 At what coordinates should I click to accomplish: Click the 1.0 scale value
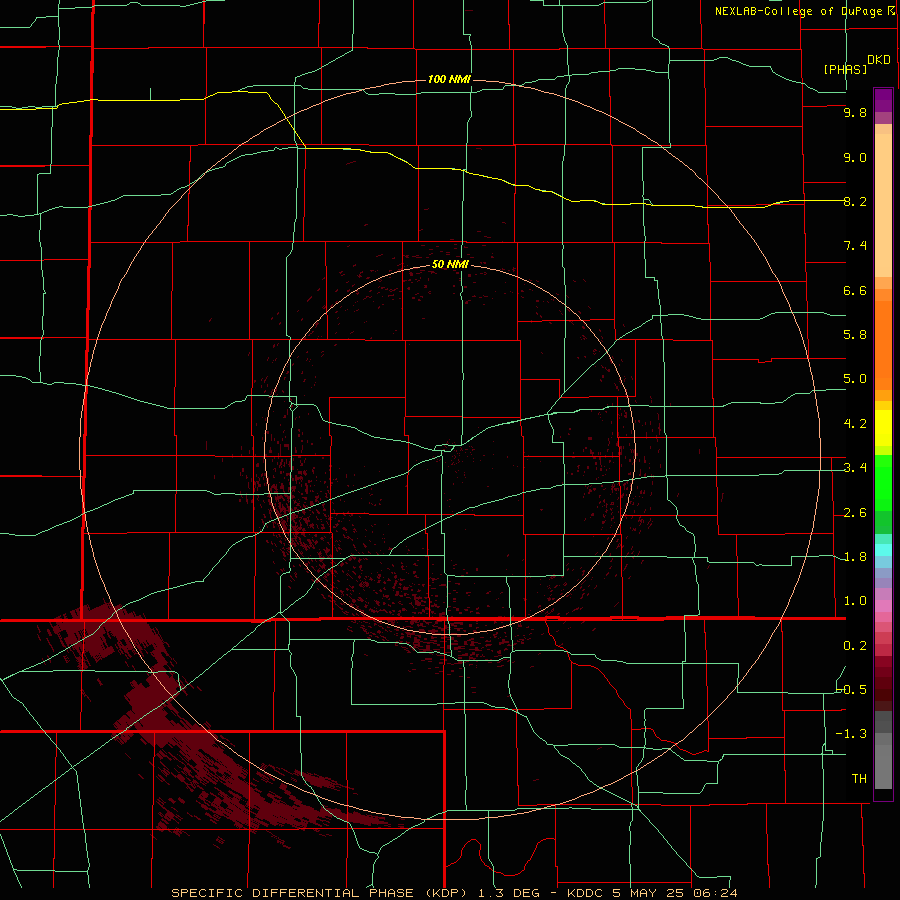(855, 601)
